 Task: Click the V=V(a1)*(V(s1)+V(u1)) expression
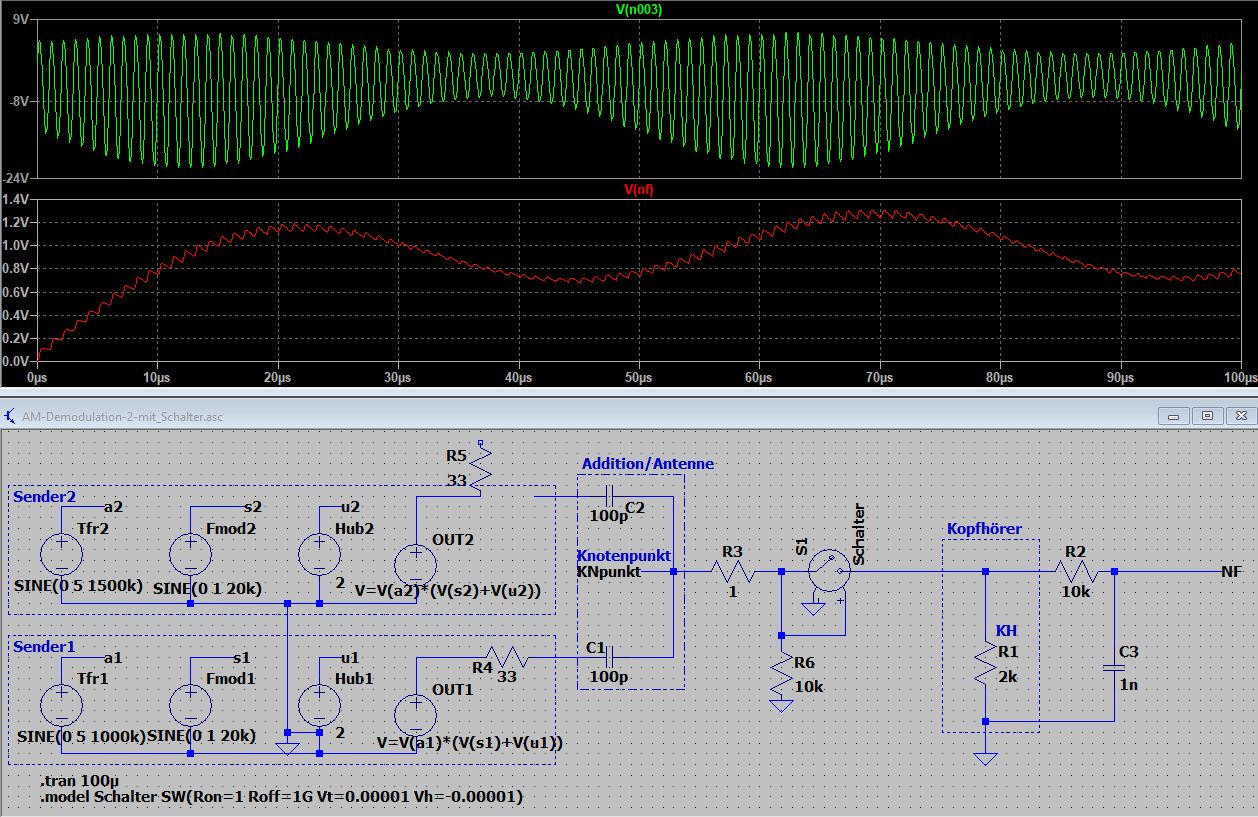point(470,743)
